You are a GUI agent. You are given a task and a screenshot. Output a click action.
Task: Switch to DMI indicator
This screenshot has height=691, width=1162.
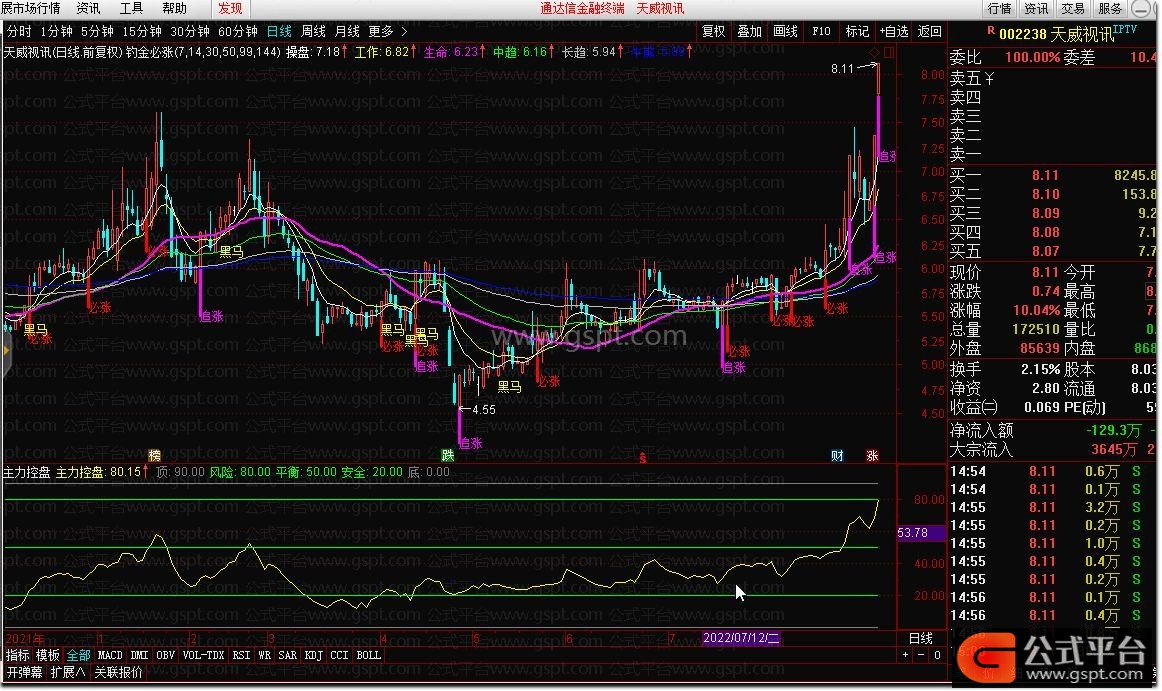139,655
